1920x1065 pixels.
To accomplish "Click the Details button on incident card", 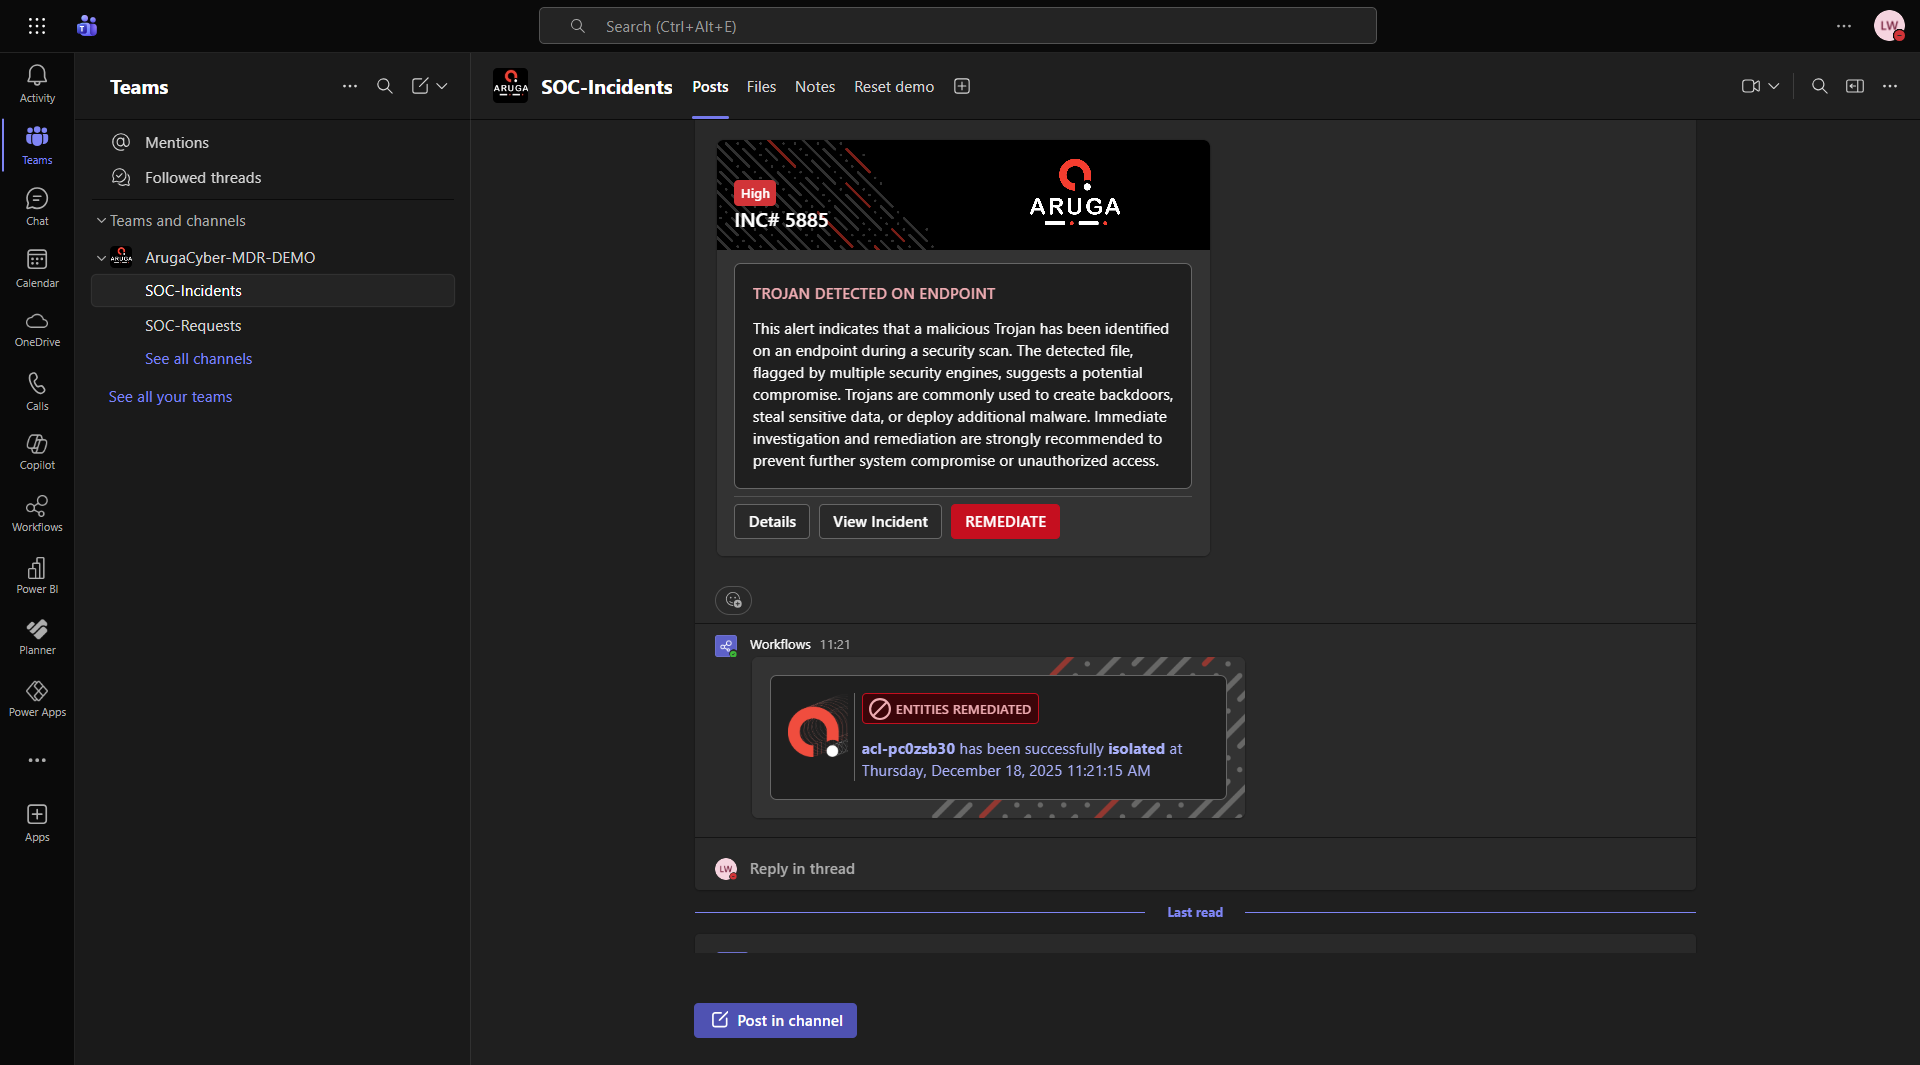I will click(772, 522).
